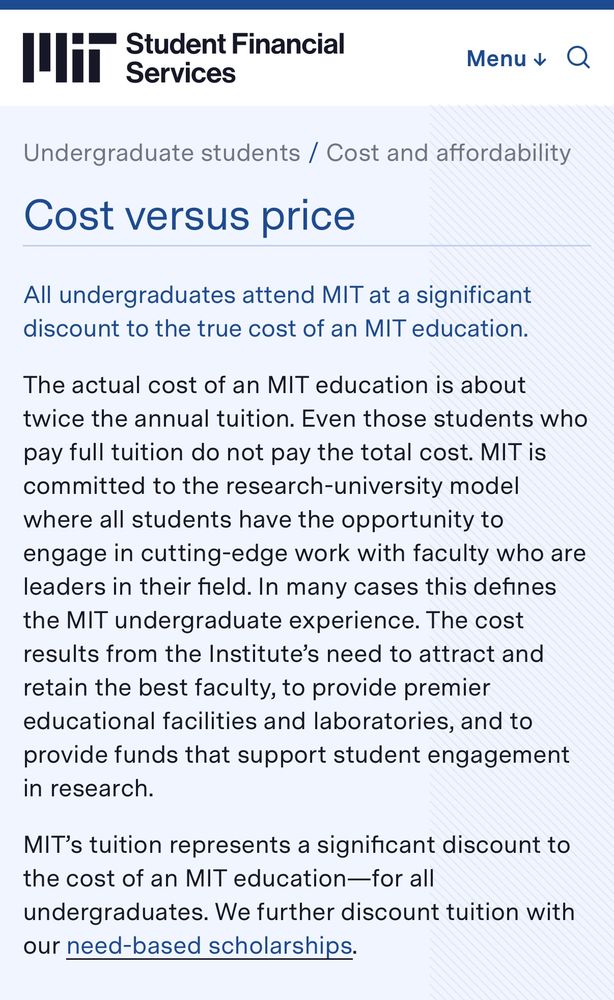This screenshot has height=1000, width=614.
Task: Open Cost and affordability breadcrumb
Action: click(x=448, y=153)
